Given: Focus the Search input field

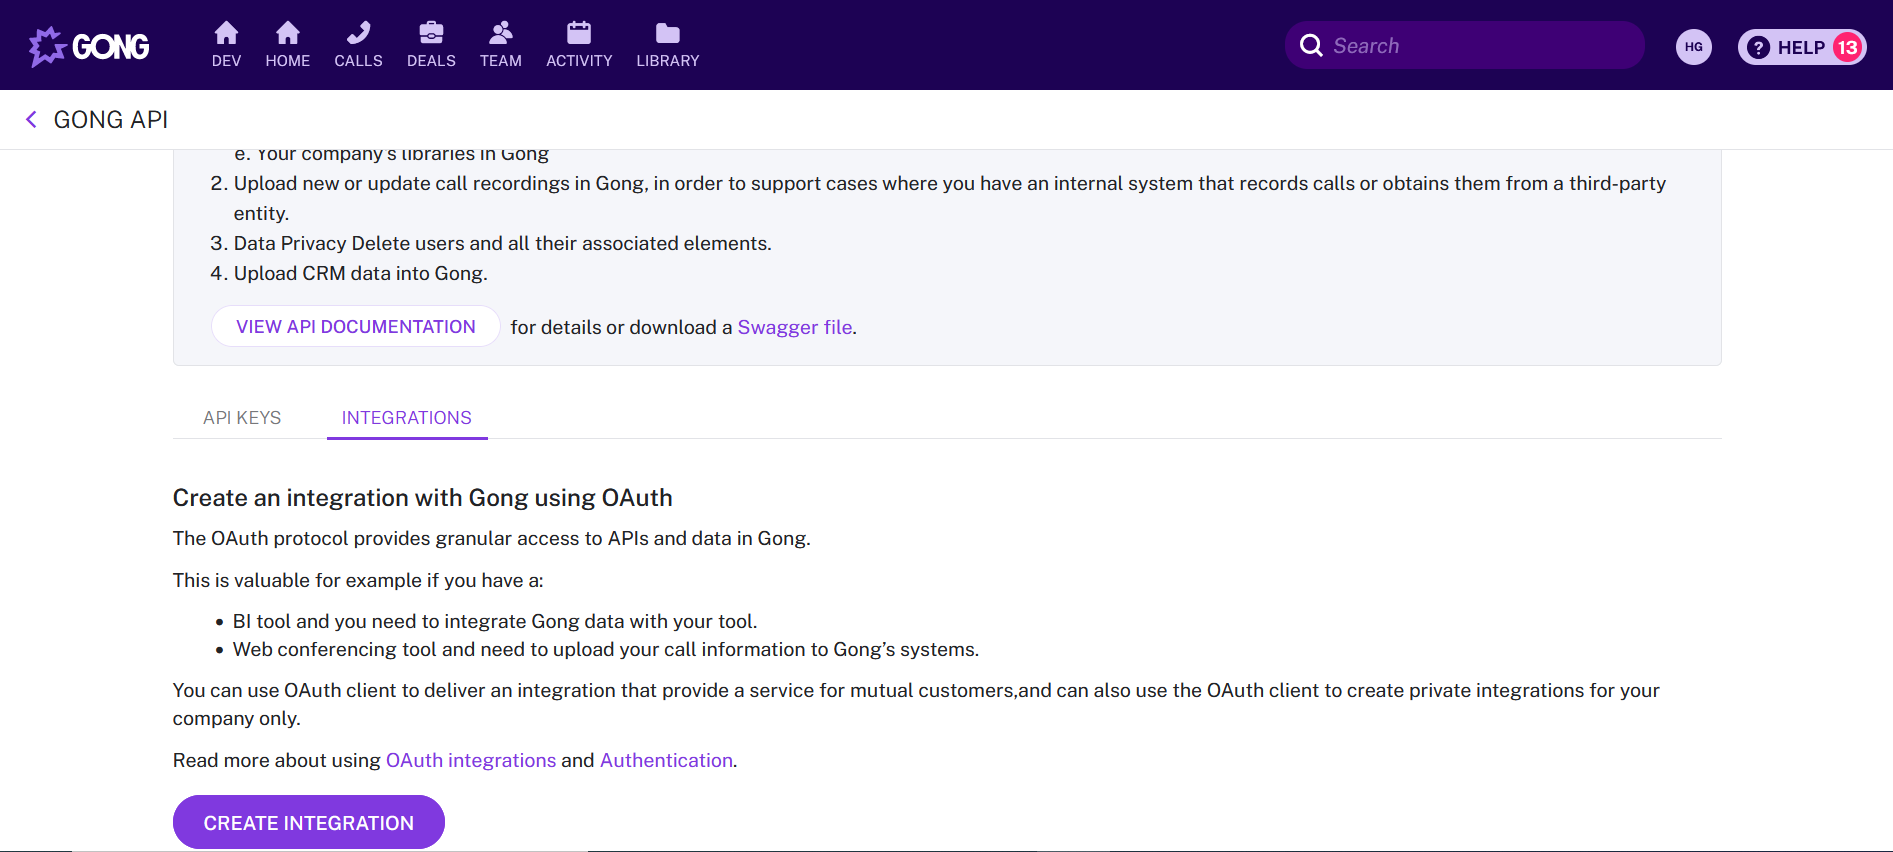Looking at the screenshot, I should click(x=1464, y=46).
